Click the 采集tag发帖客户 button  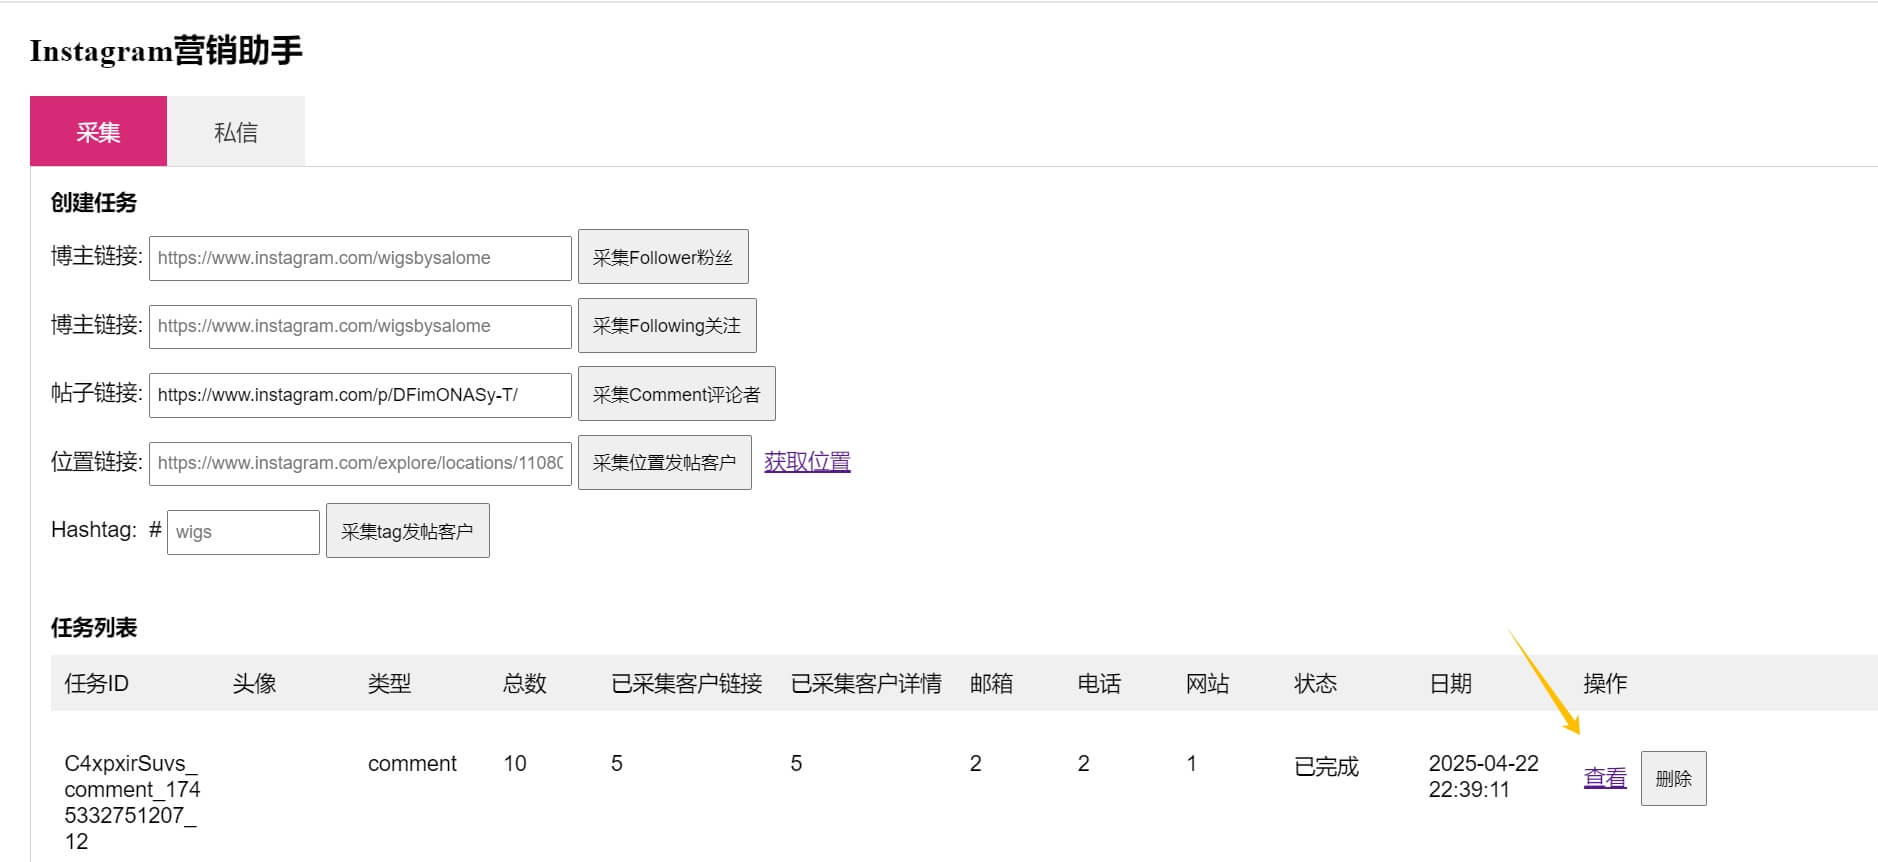[408, 531]
